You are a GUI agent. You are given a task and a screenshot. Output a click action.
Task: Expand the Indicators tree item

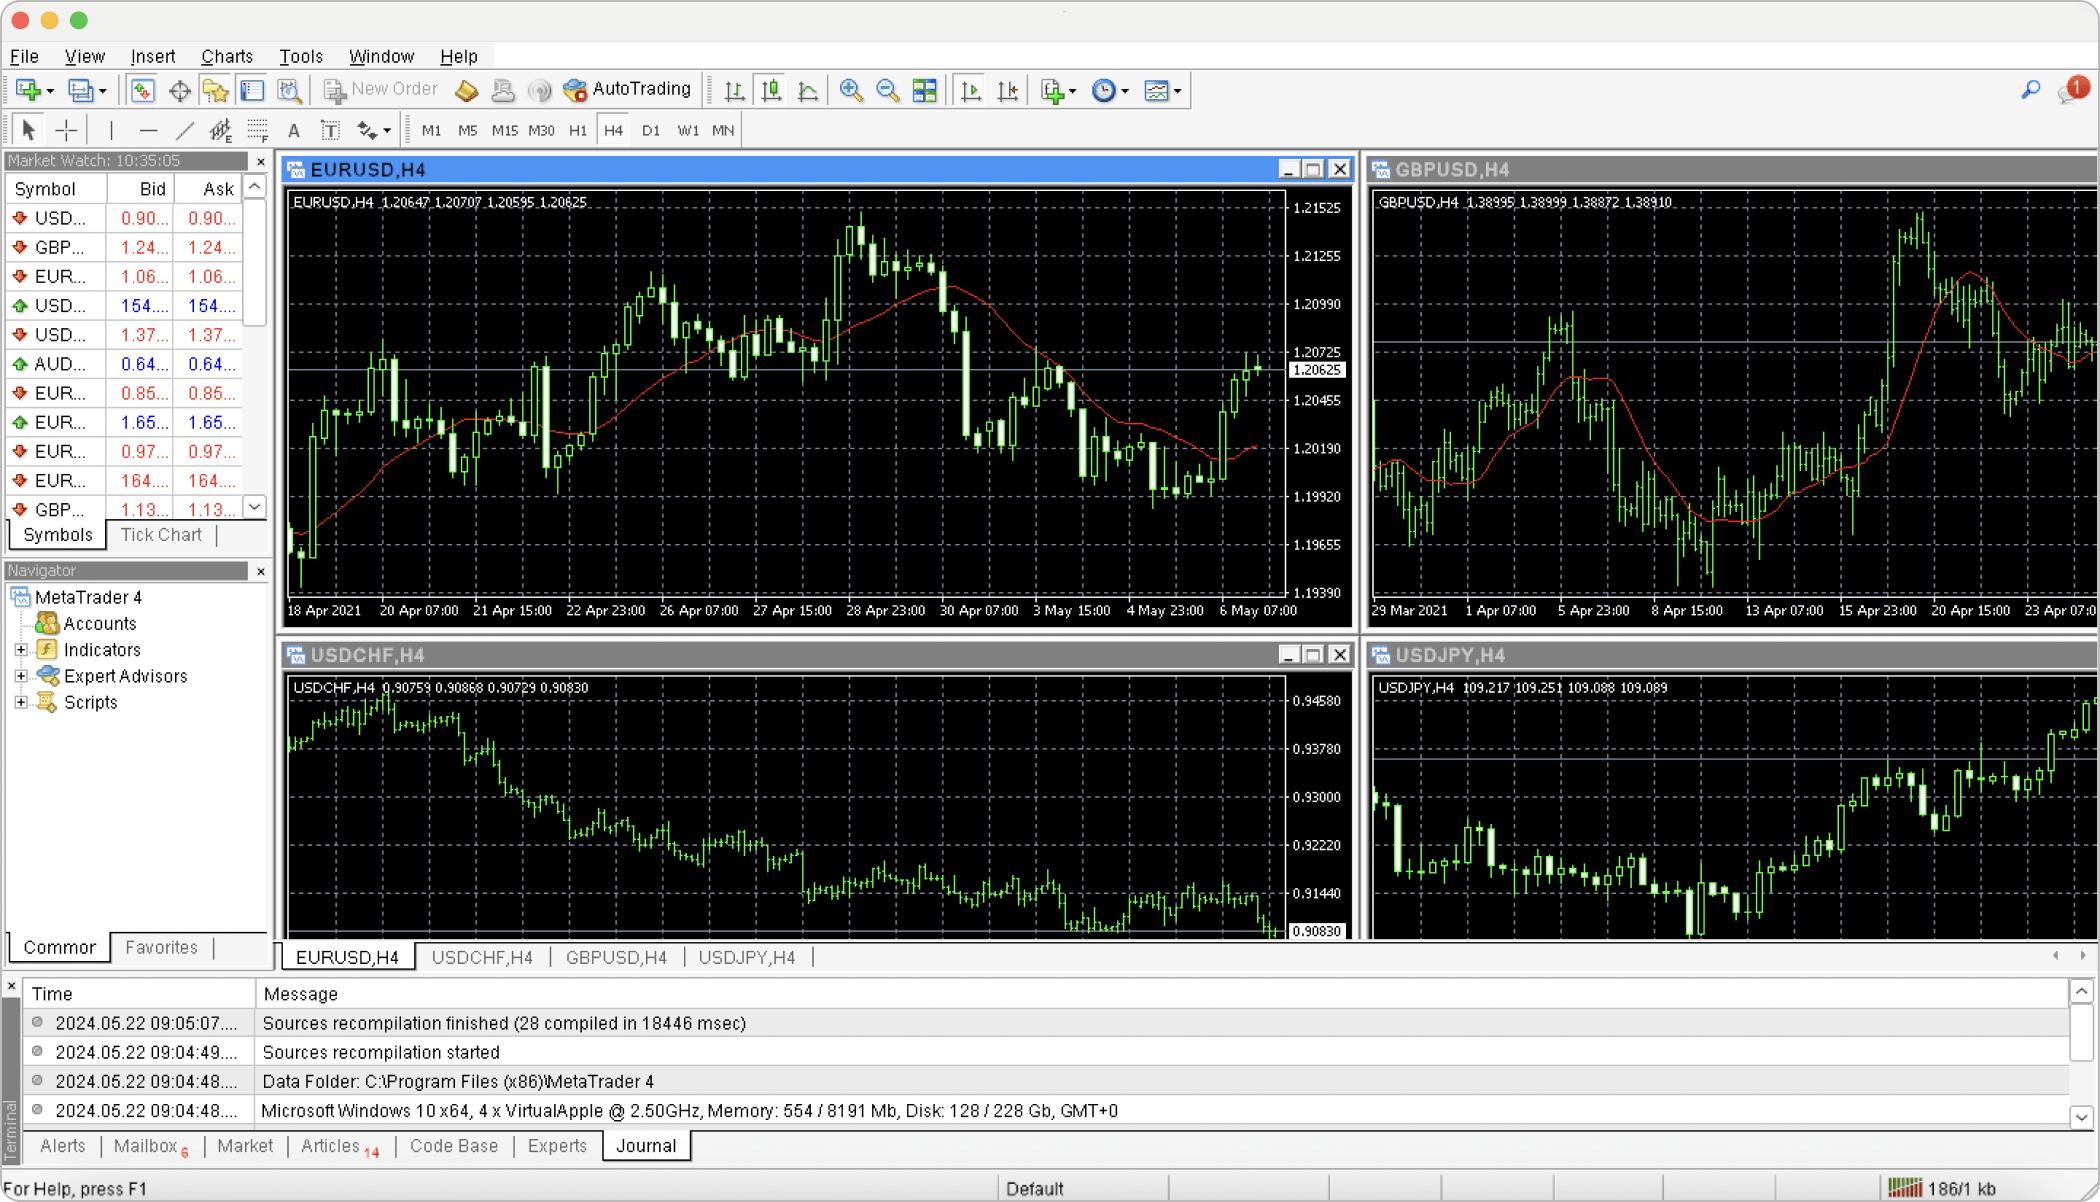pyautogui.click(x=20, y=649)
